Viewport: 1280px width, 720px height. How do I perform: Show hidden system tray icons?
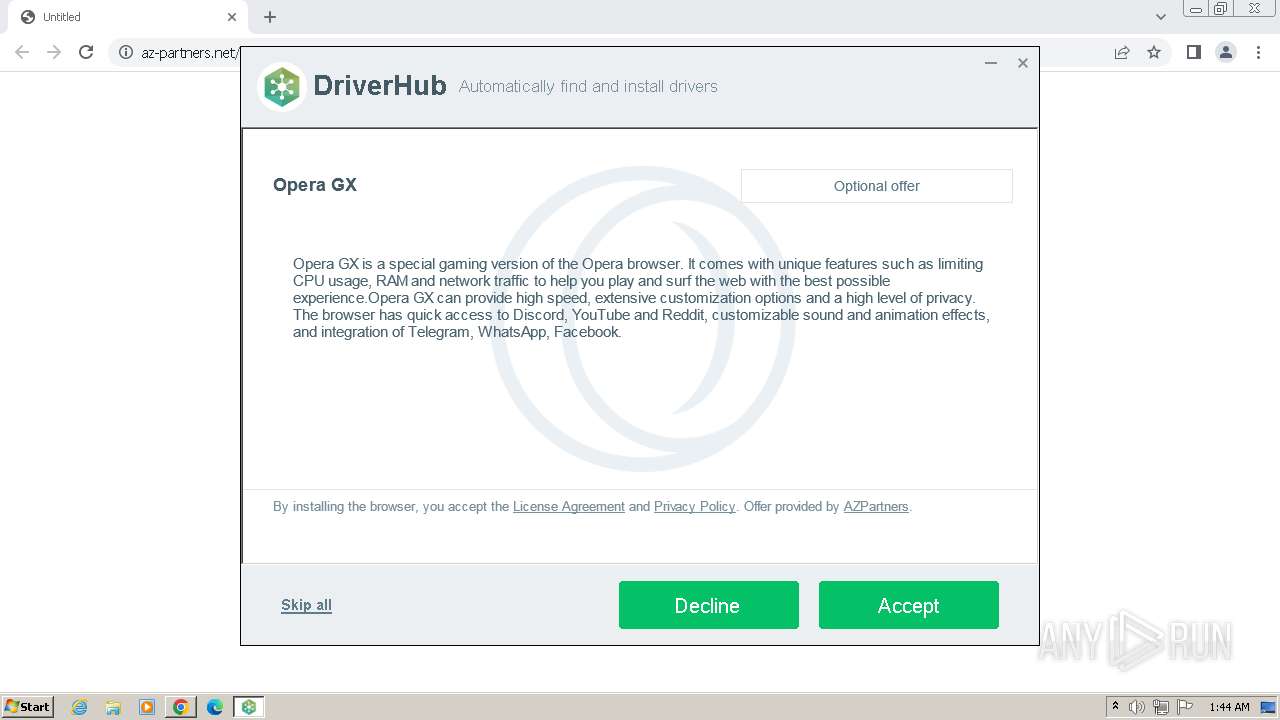tap(1116, 707)
